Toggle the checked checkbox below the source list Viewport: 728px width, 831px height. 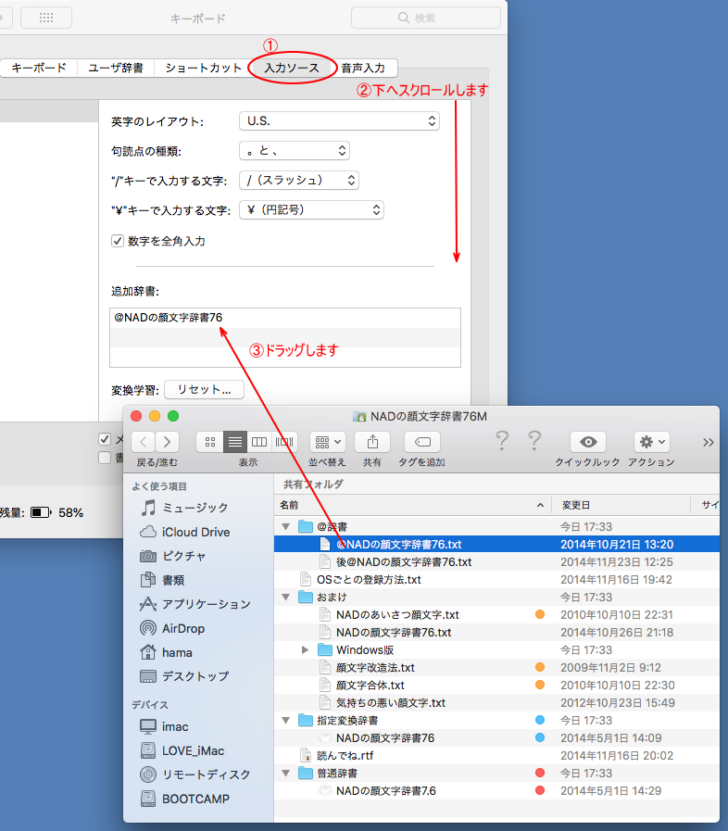(104, 439)
